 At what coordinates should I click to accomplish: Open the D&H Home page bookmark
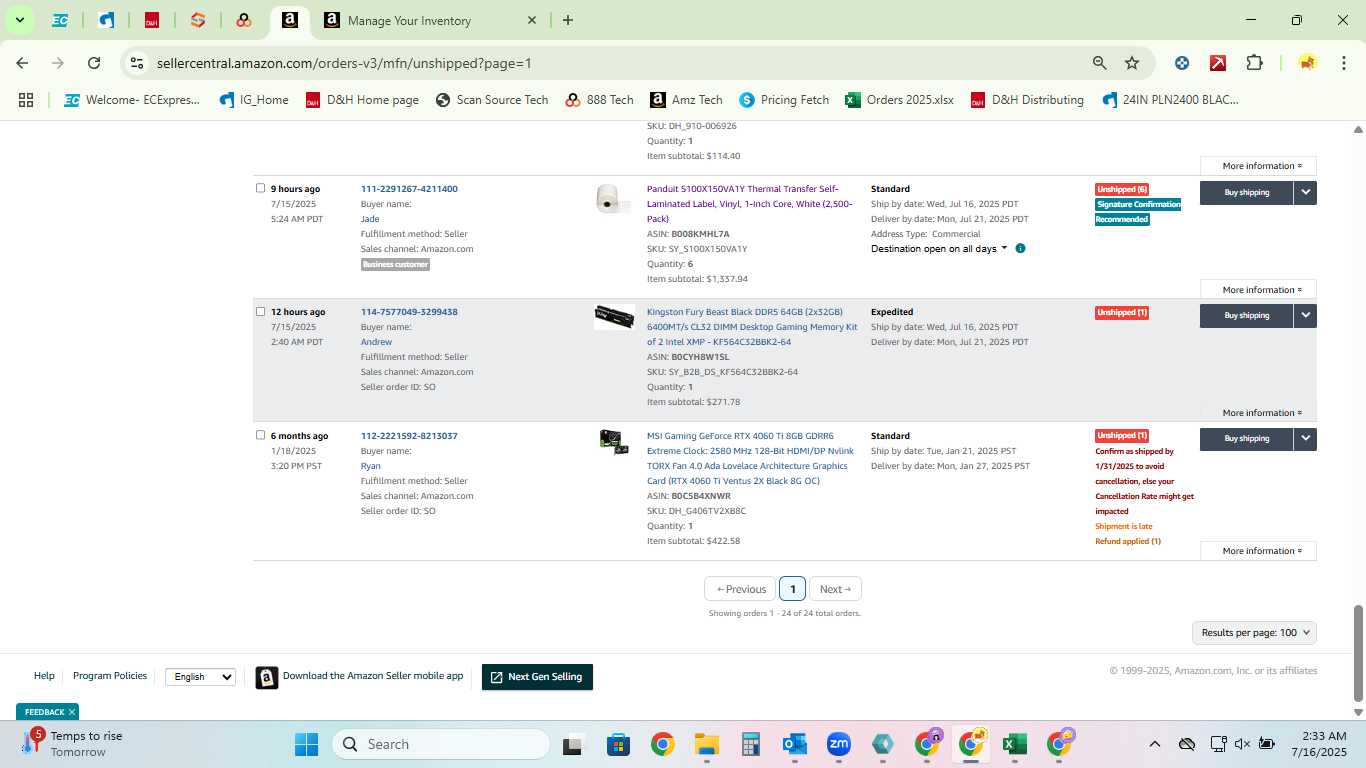click(x=362, y=100)
